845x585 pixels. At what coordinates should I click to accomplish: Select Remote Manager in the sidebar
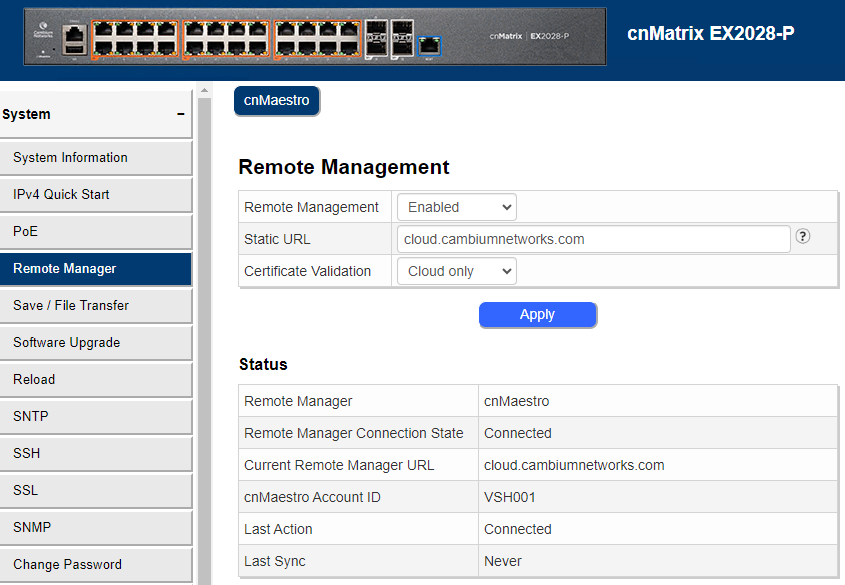[x=96, y=269]
